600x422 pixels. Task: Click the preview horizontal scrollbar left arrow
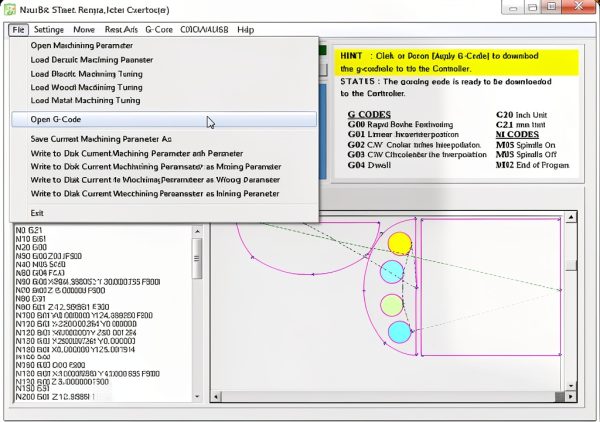pos(215,397)
